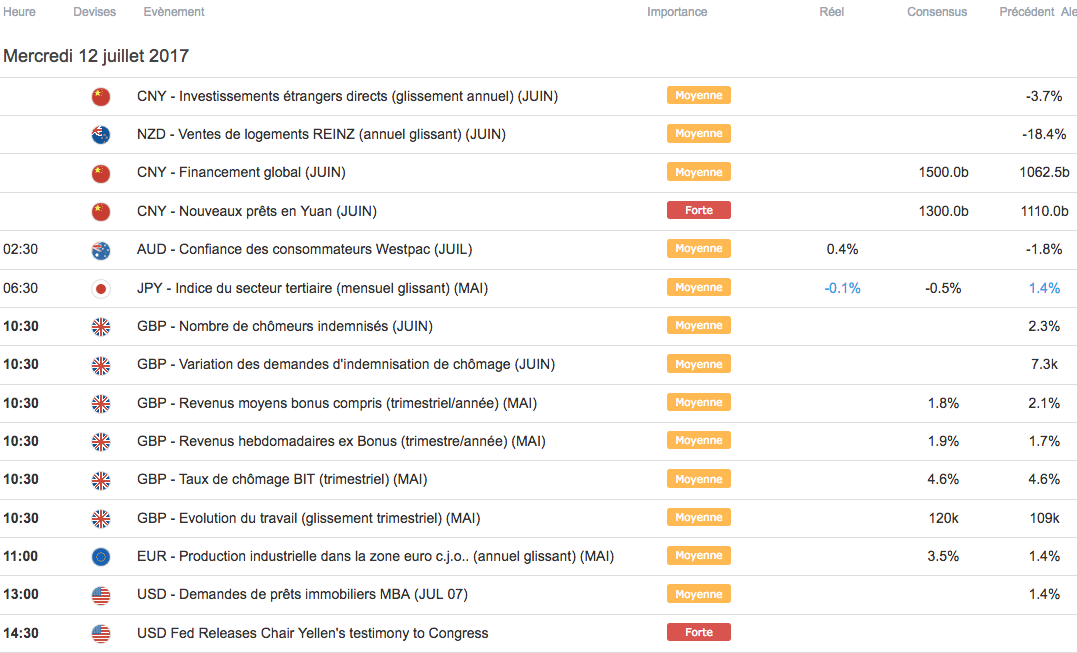Click China flag beside Nouveaux prêts en Yuan
Screen dimensions: 1077x653
[100, 211]
